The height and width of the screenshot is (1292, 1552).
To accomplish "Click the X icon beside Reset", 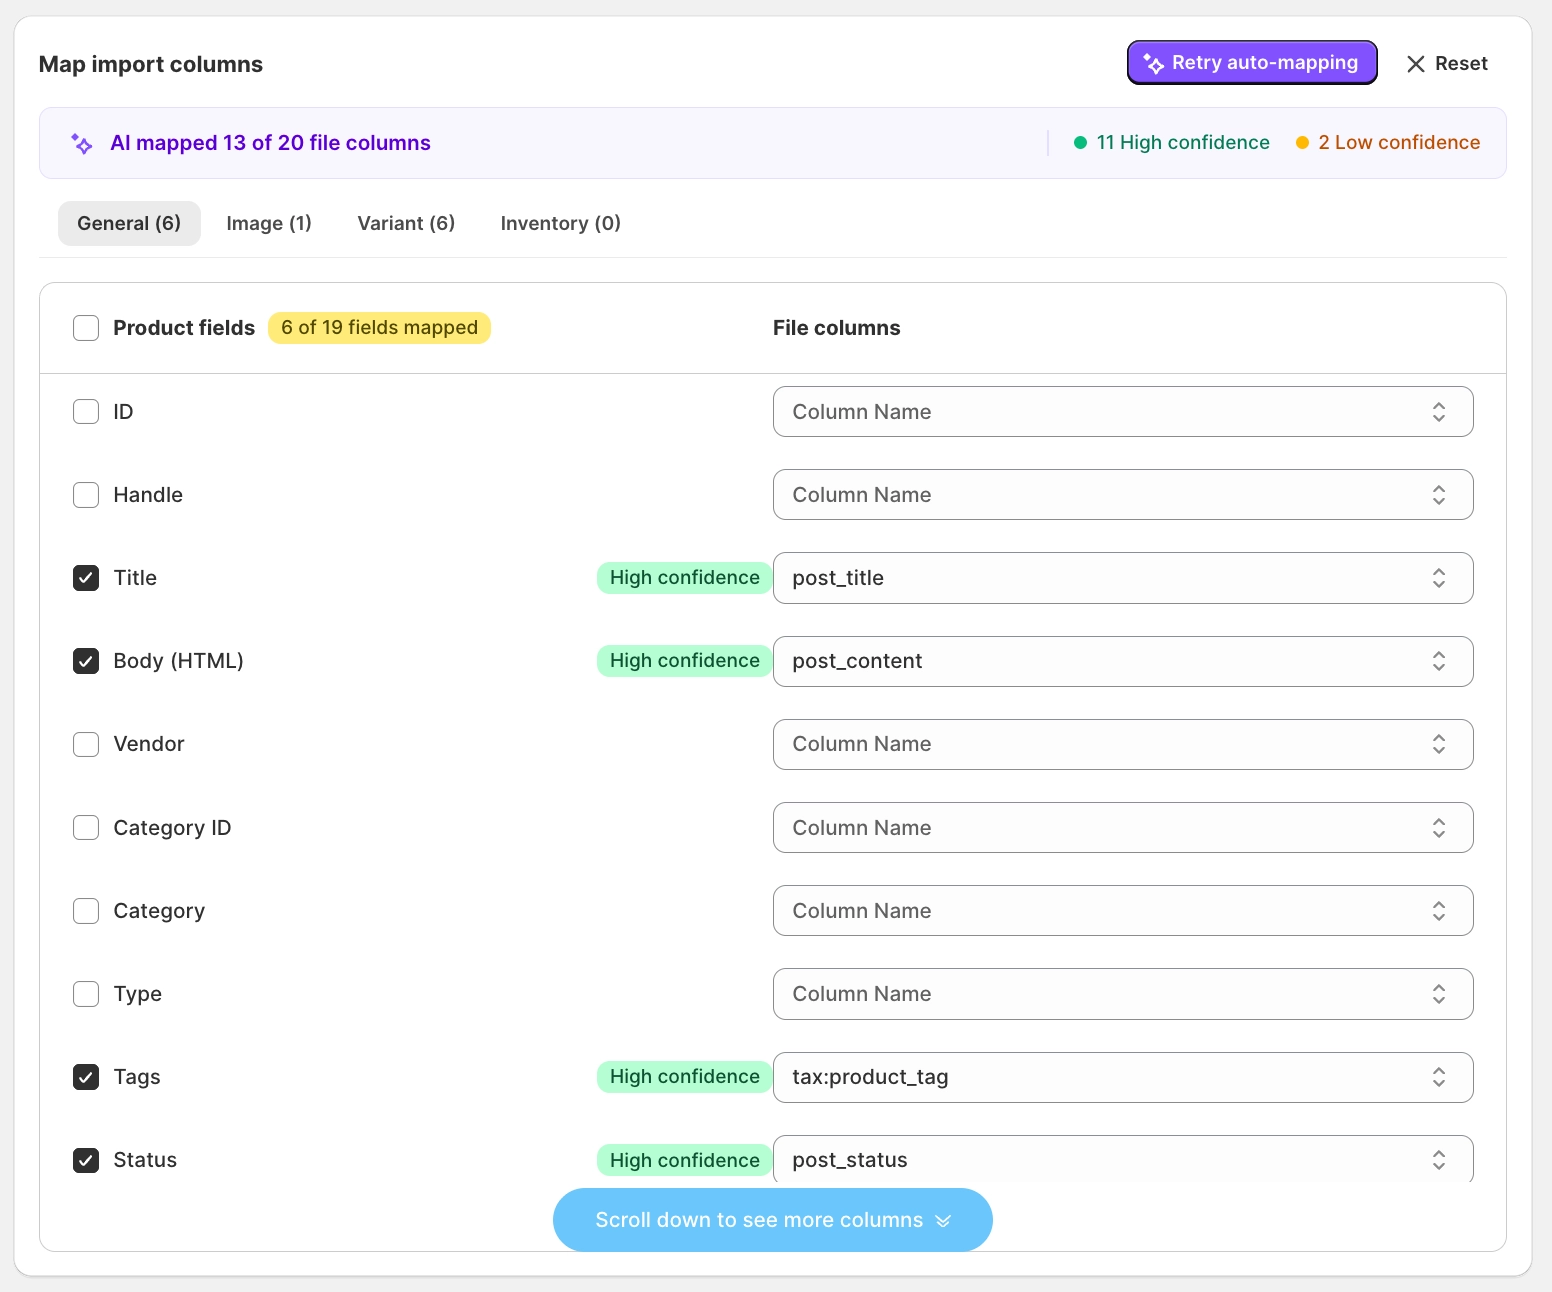I will [x=1415, y=64].
